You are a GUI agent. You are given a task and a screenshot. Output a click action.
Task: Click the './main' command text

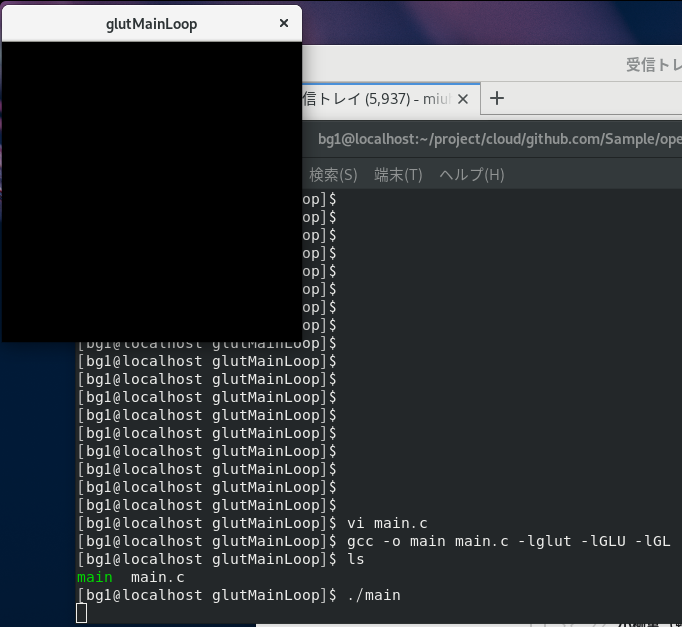point(374,595)
